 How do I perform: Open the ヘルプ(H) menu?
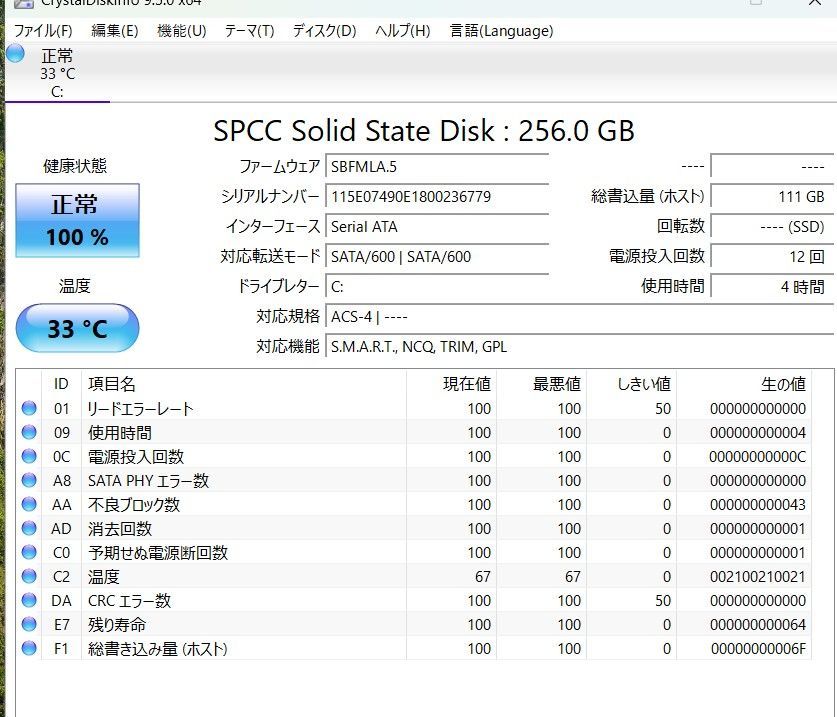(x=402, y=31)
